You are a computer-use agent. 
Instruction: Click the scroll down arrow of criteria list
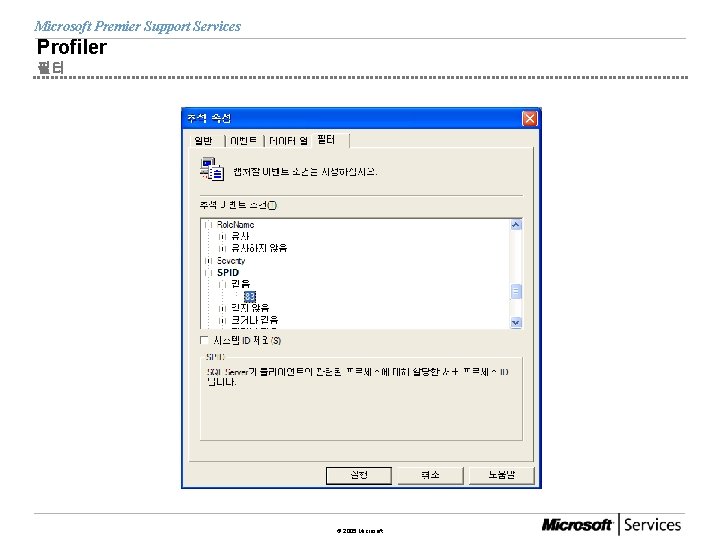point(516,322)
